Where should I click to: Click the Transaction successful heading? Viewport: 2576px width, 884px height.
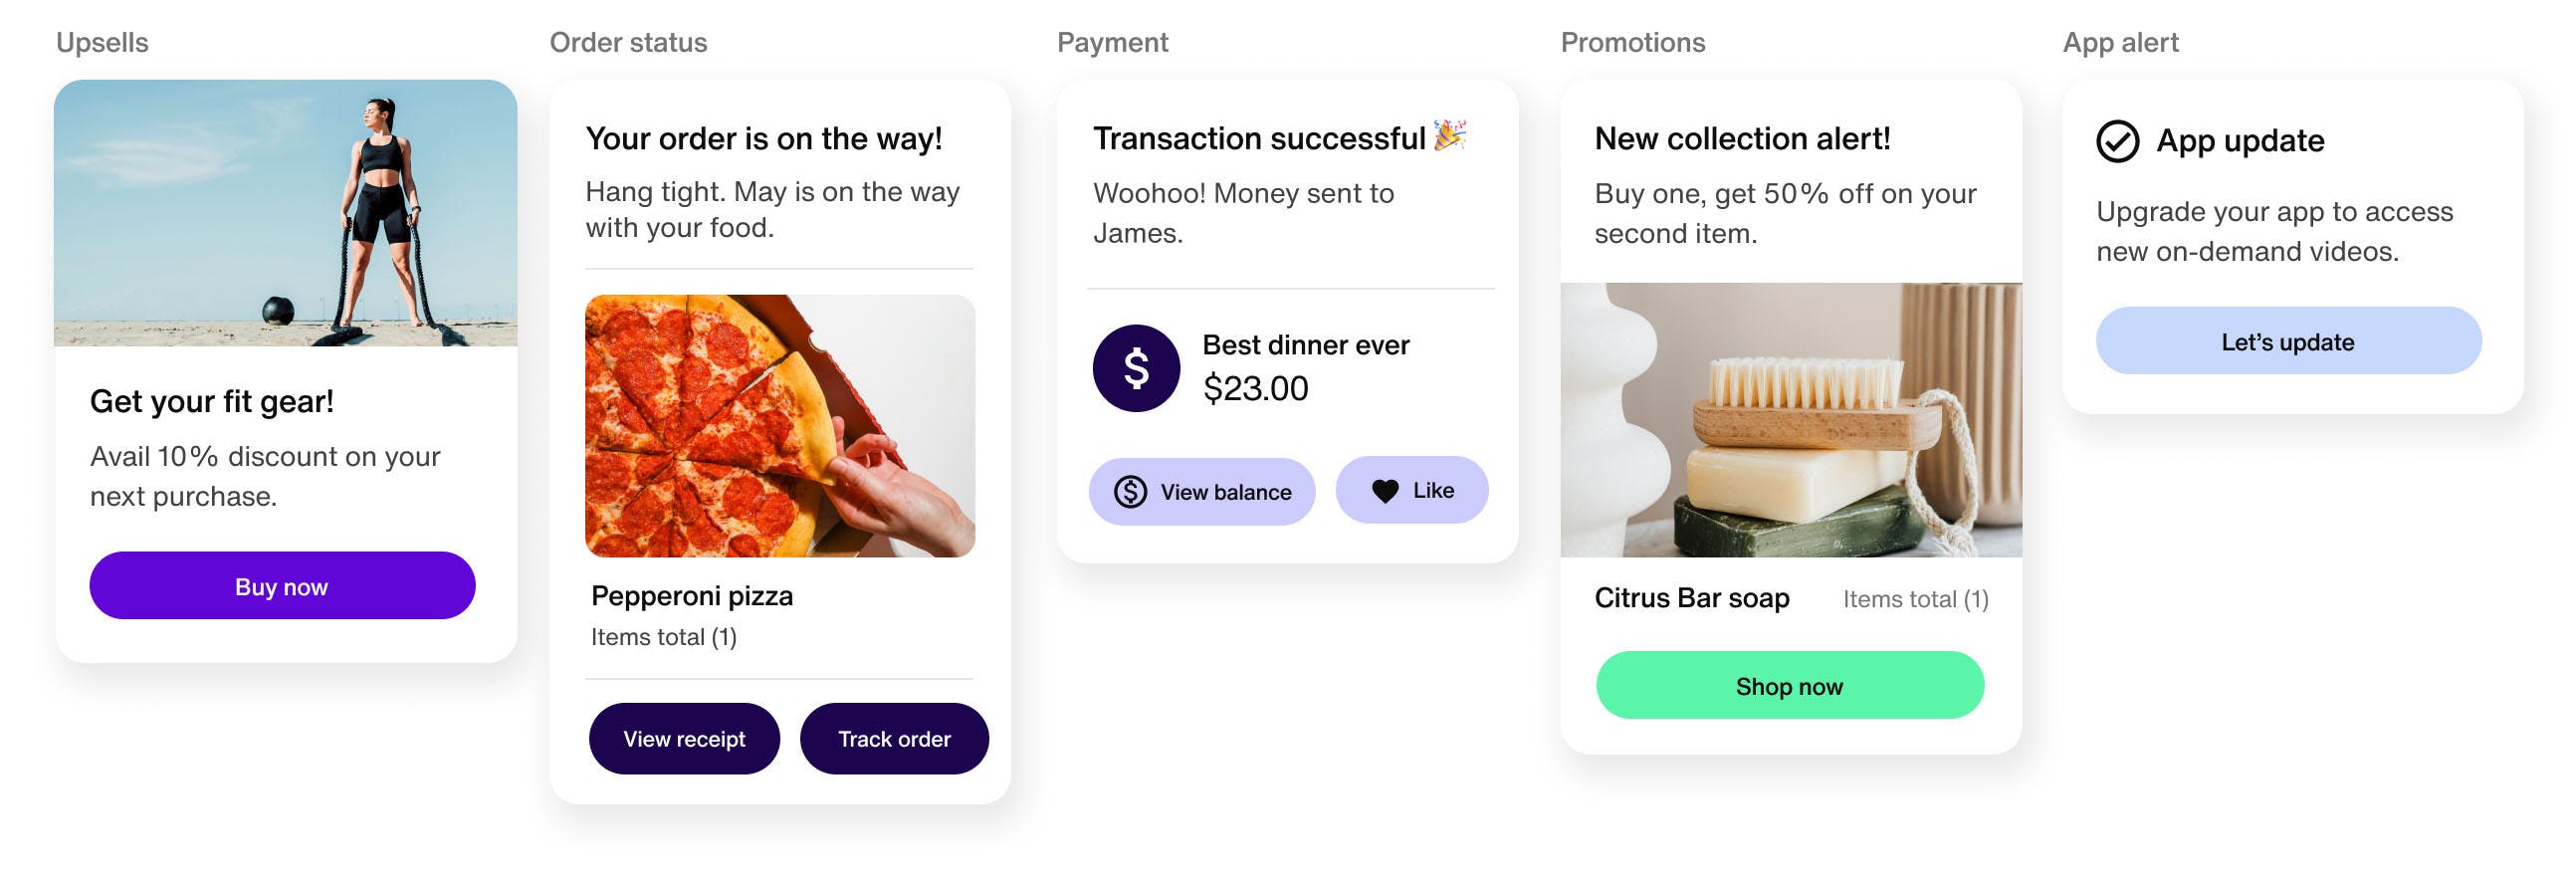pos(1259,139)
